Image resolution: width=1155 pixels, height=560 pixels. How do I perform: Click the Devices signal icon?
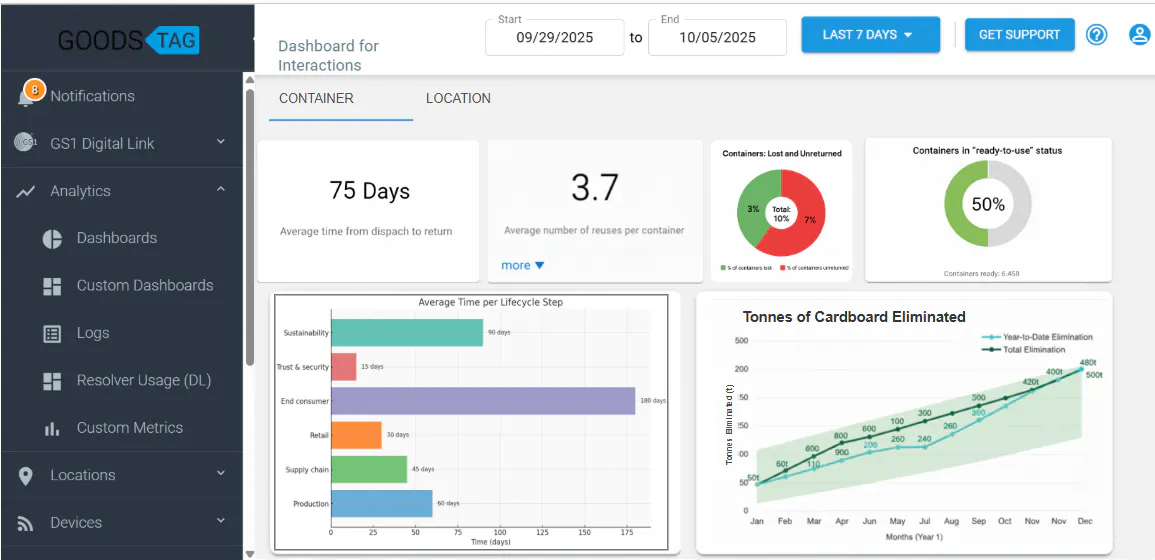(26, 523)
